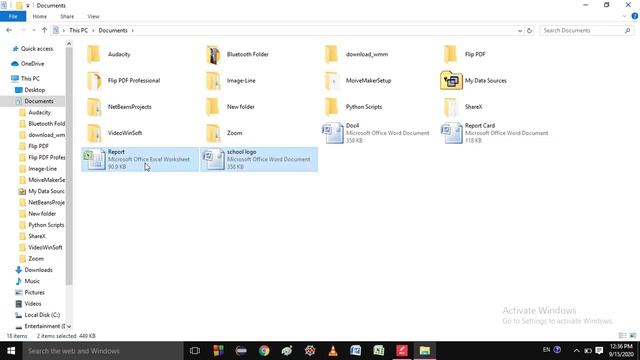Select Local Disk (C:) in navigation pane
This screenshot has width=640, height=360.
click(x=42, y=315)
